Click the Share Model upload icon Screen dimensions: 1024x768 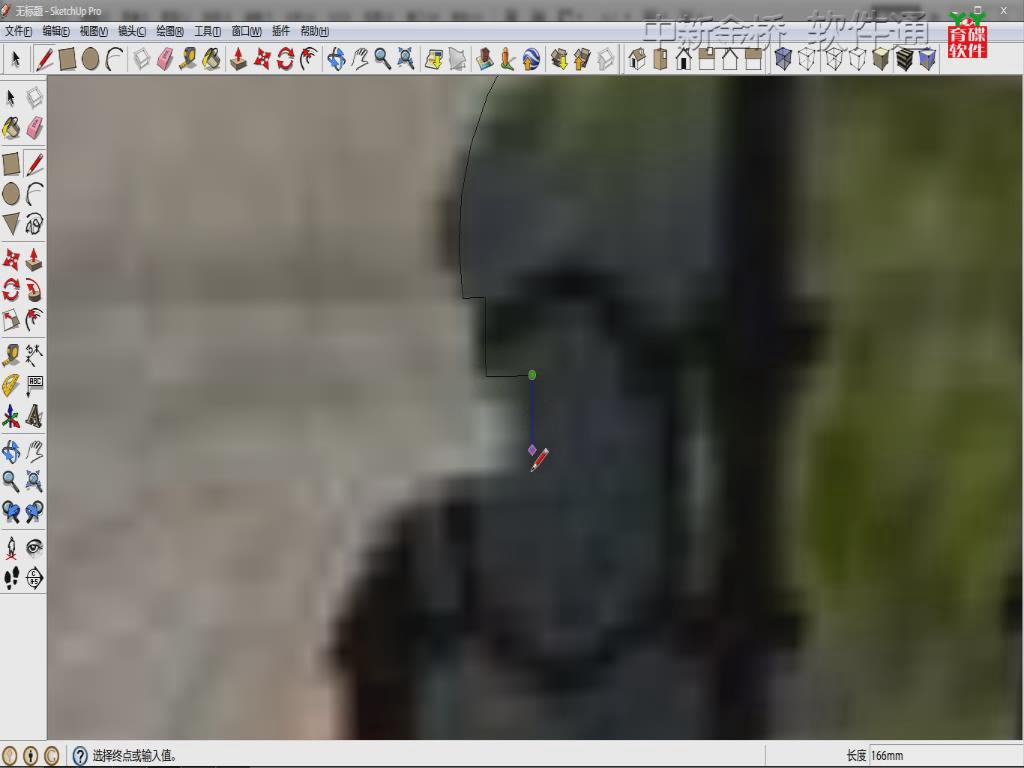pyautogui.click(x=582, y=59)
